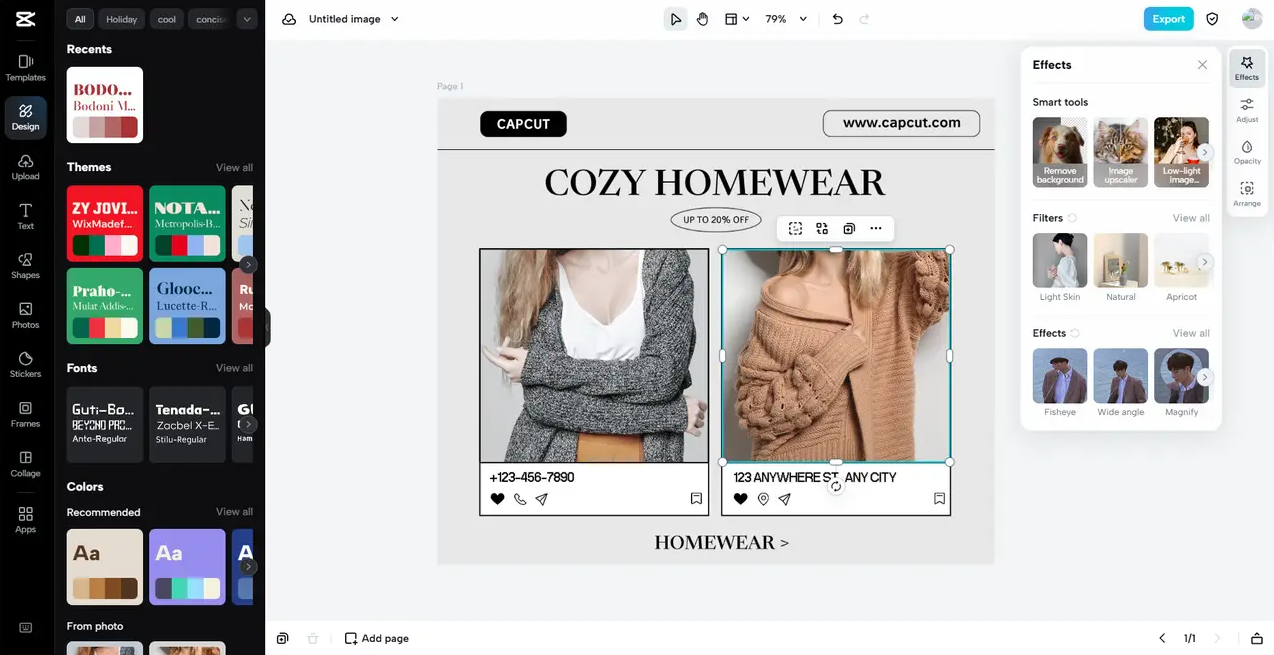Open the Text sidebar panel

(25, 216)
